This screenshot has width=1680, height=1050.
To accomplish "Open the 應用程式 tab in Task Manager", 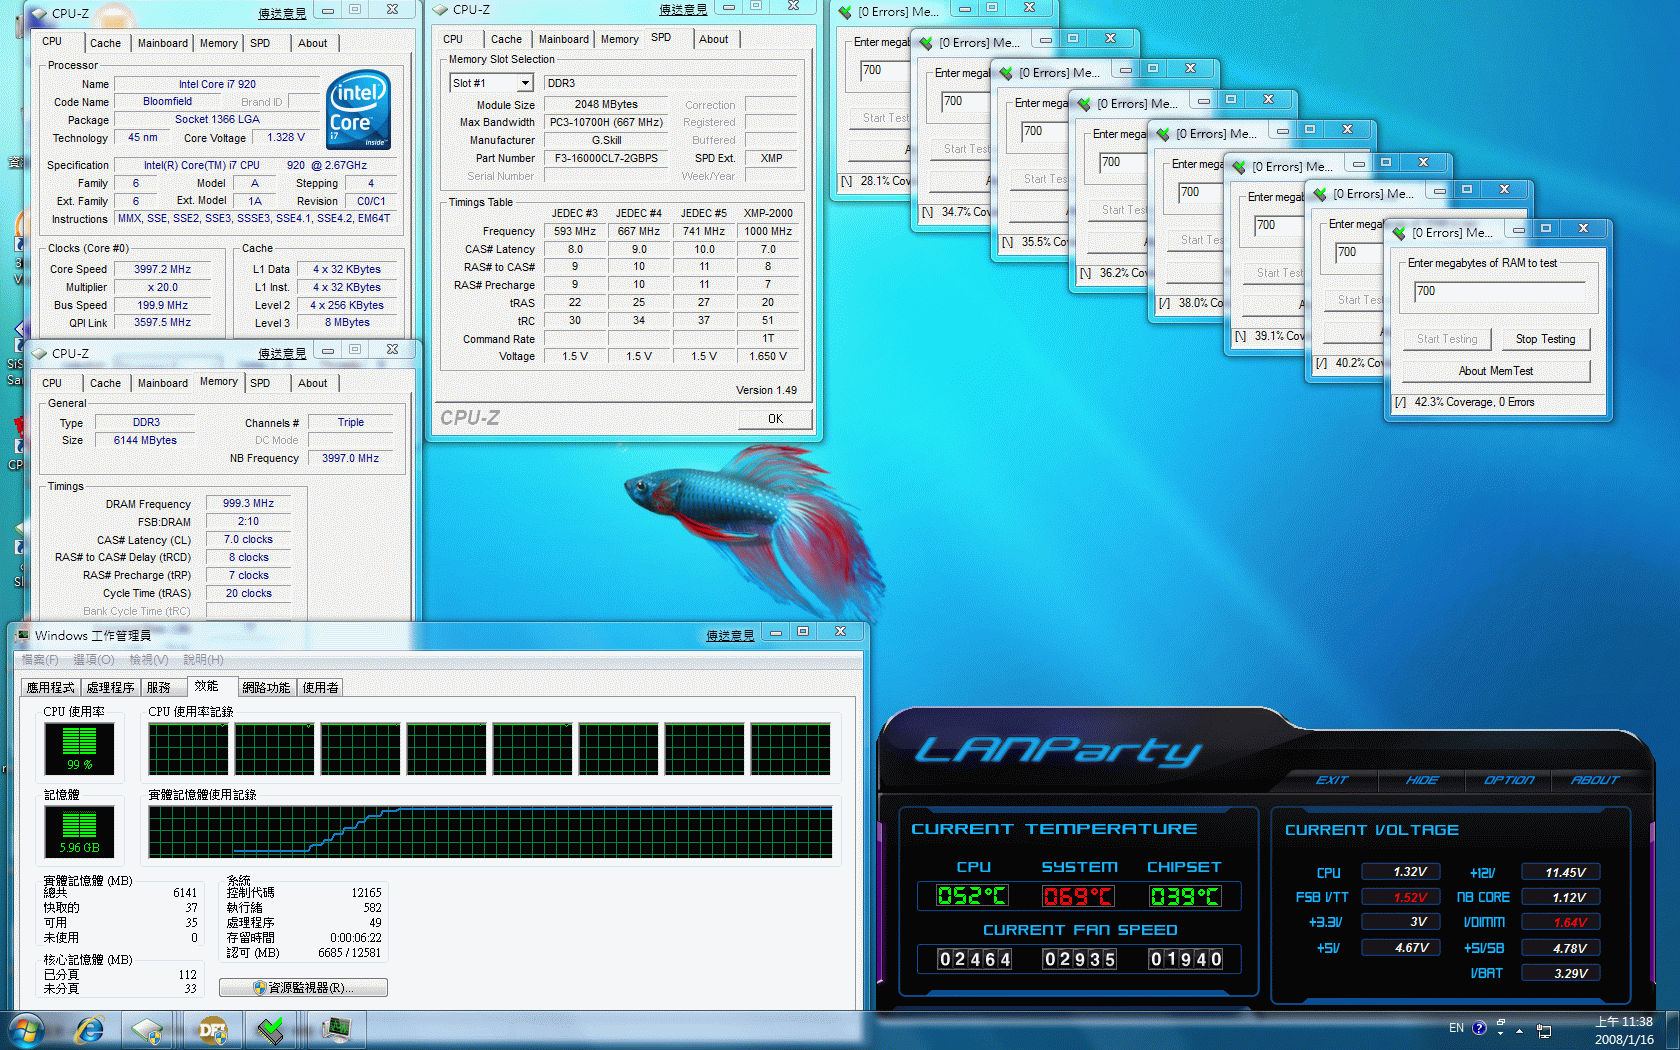I will [50, 687].
